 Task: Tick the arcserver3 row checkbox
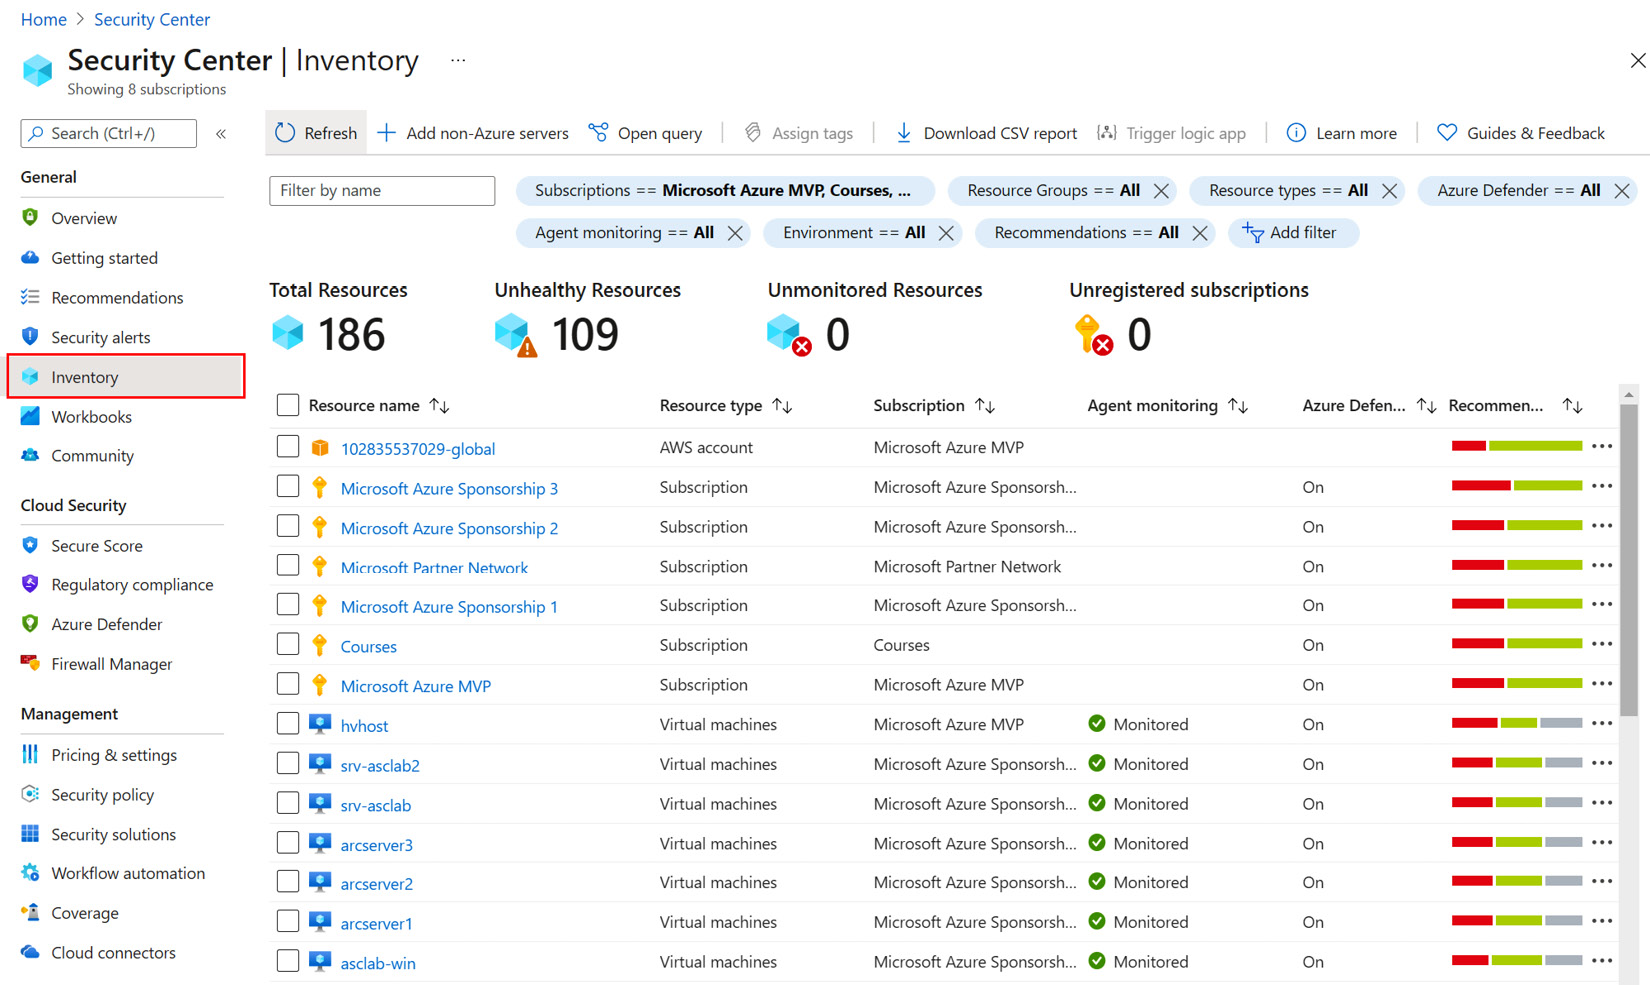pyautogui.click(x=288, y=843)
